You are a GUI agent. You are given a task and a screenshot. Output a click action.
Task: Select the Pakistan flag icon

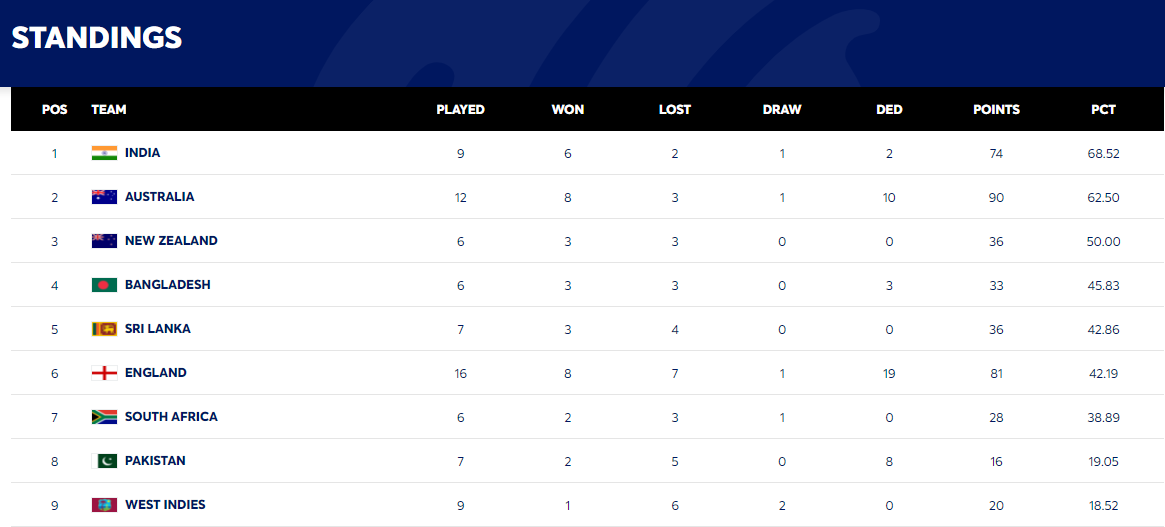click(104, 461)
